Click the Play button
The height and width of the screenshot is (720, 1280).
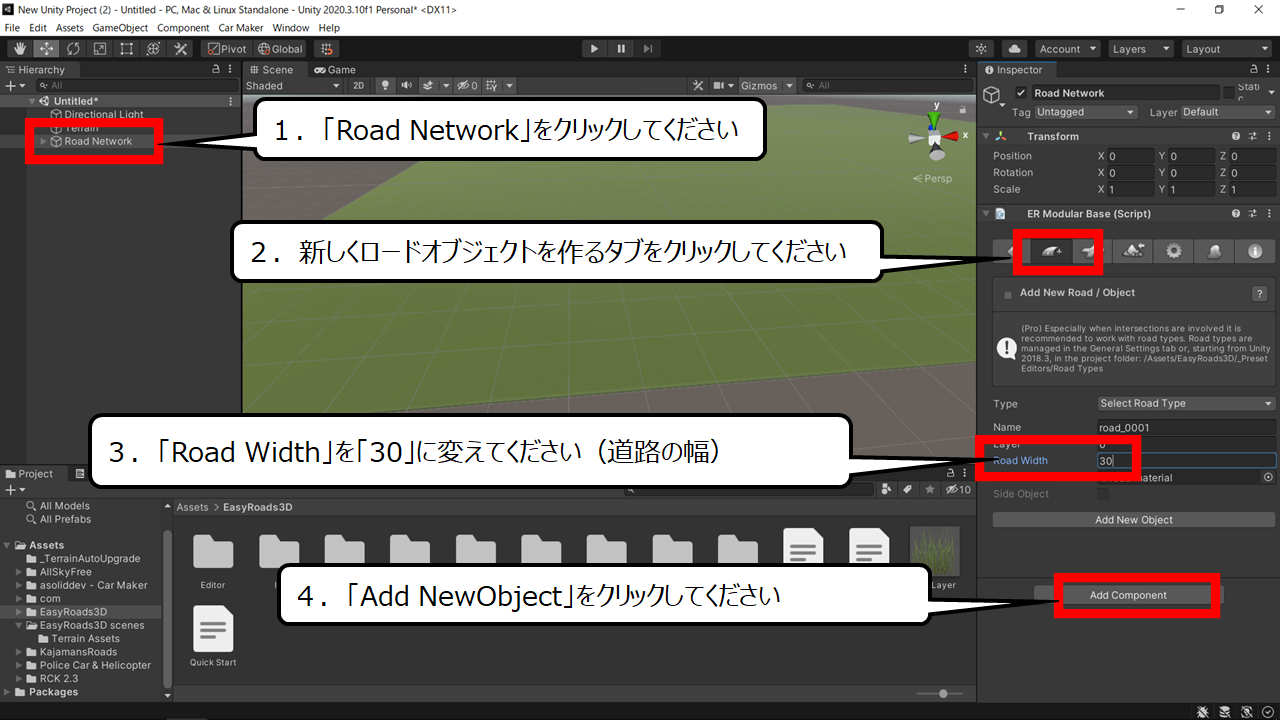point(594,49)
